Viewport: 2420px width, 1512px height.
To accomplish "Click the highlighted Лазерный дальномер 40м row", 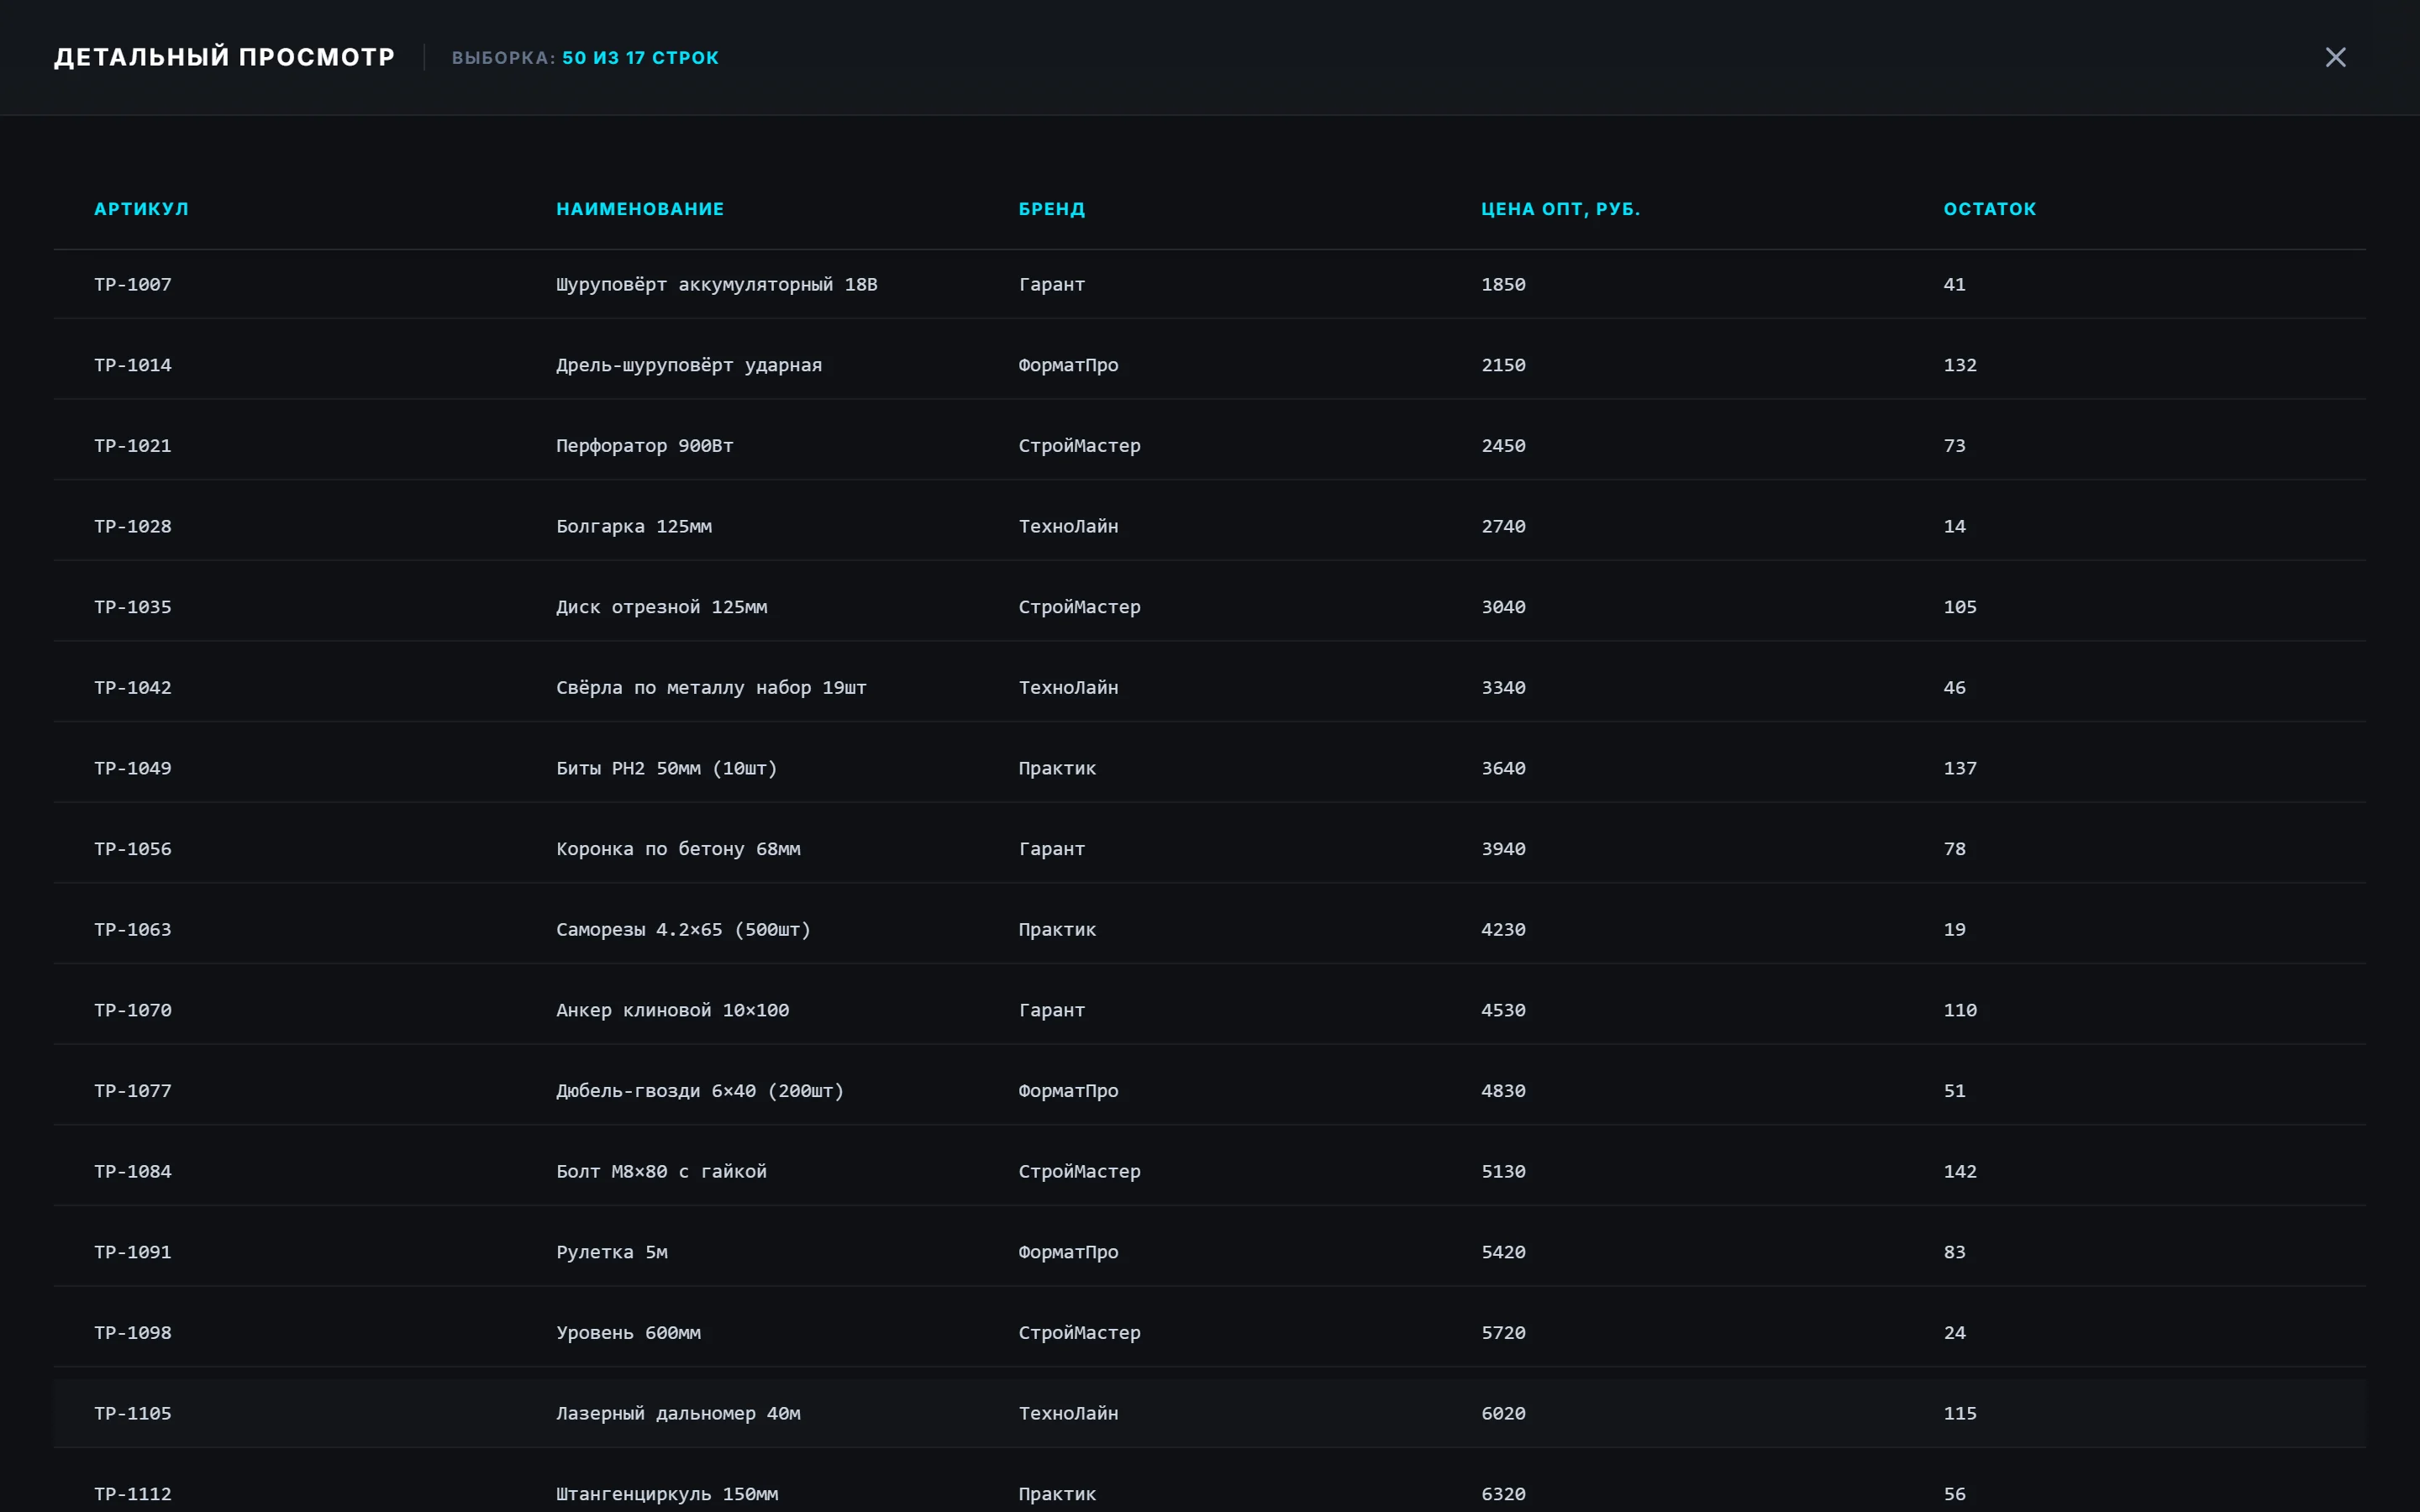I will (1209, 1413).
